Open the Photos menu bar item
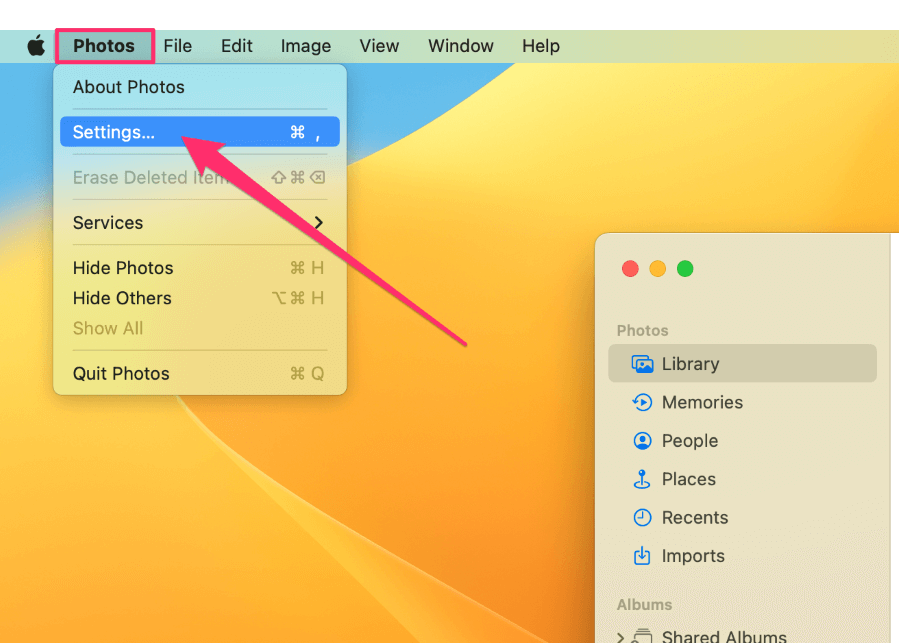This screenshot has width=899, height=643. coord(104,46)
